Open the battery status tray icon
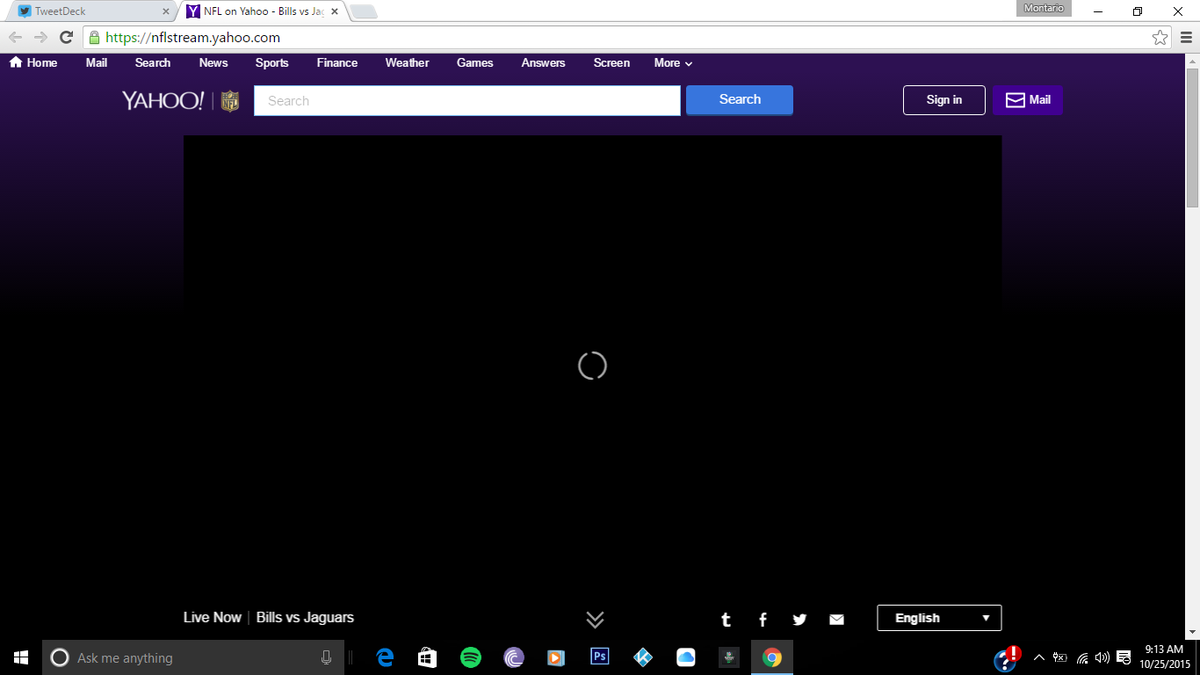This screenshot has height=675, width=1200. pyautogui.click(x=1060, y=658)
